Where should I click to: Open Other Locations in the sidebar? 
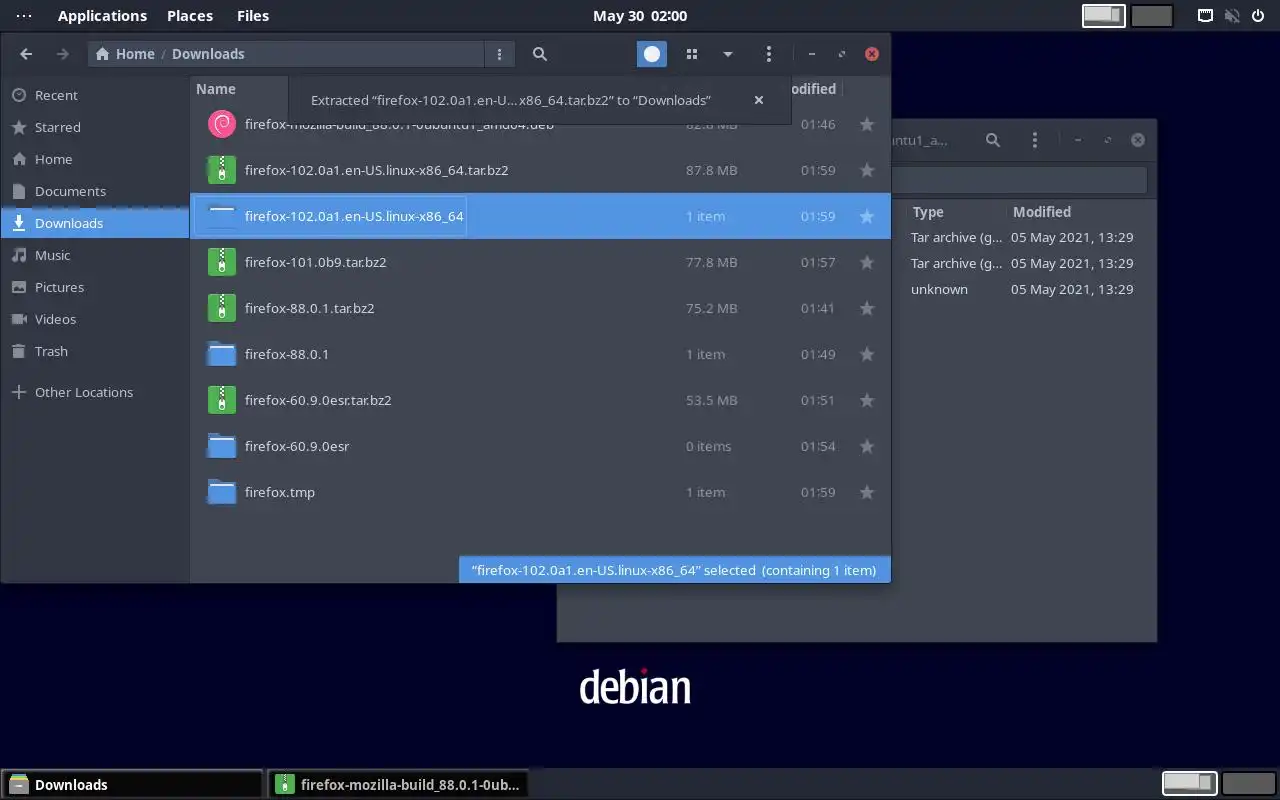pos(95,392)
